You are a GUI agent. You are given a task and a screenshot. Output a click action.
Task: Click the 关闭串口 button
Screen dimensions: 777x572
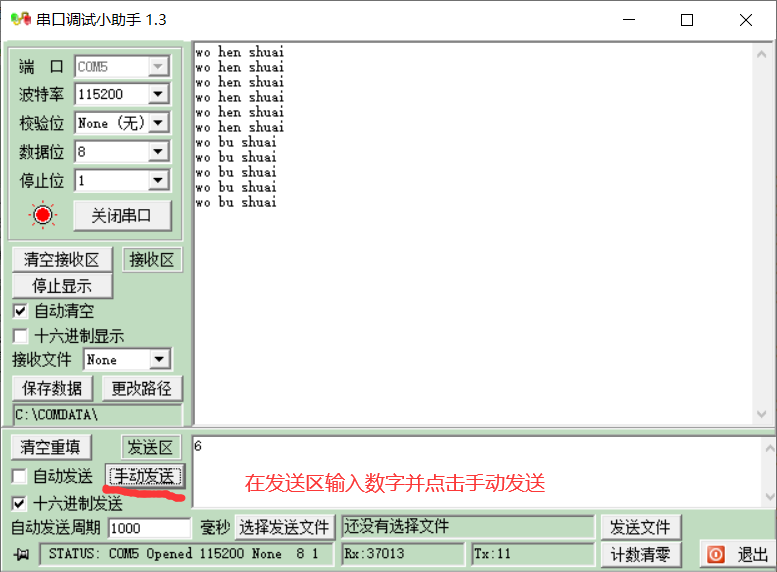click(122, 216)
